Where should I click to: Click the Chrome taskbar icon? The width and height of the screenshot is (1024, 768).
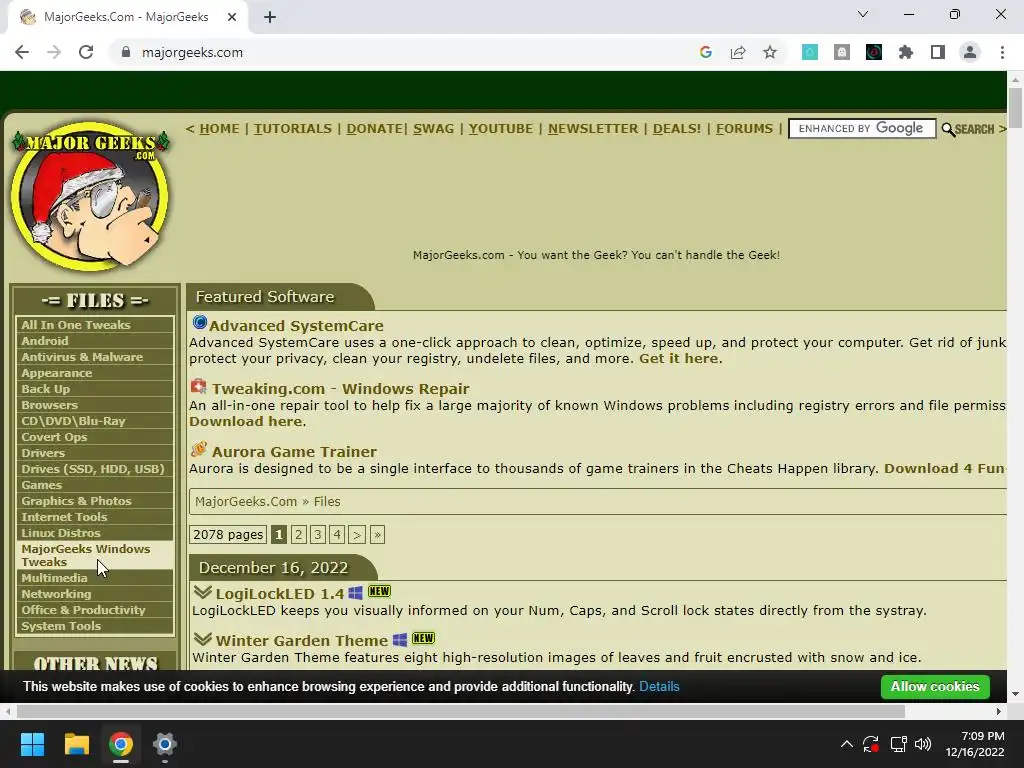pos(121,744)
